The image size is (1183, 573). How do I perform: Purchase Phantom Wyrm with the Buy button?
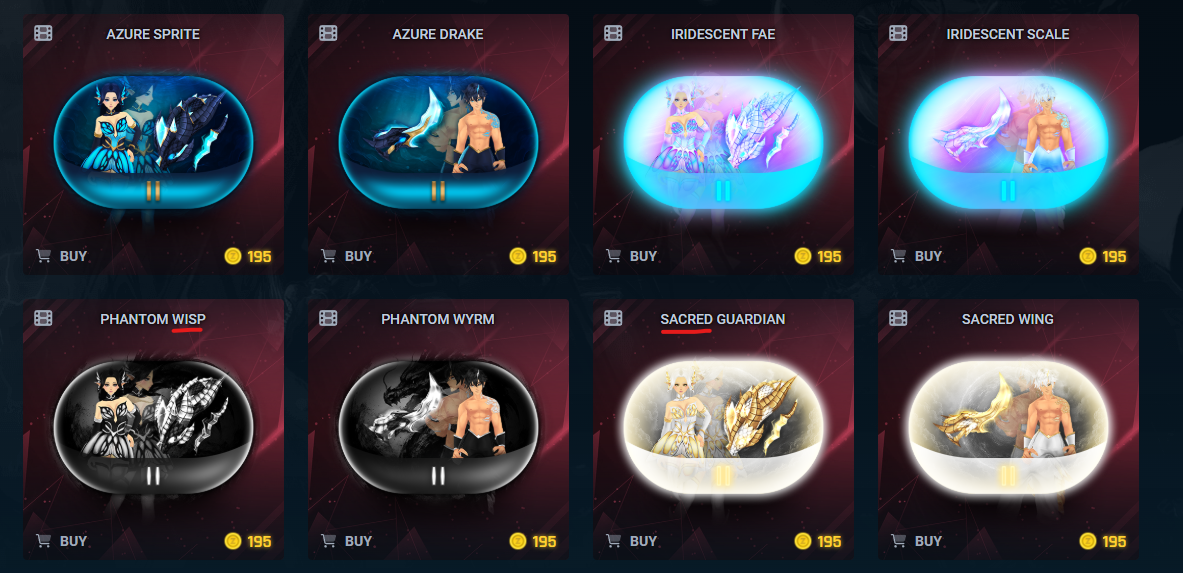[346, 541]
